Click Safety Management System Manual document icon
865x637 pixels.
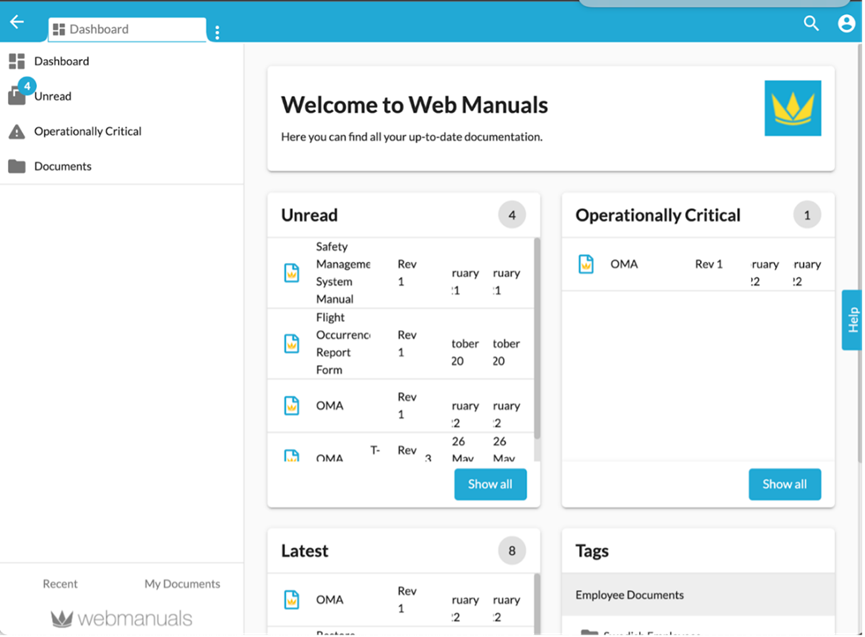pos(292,273)
